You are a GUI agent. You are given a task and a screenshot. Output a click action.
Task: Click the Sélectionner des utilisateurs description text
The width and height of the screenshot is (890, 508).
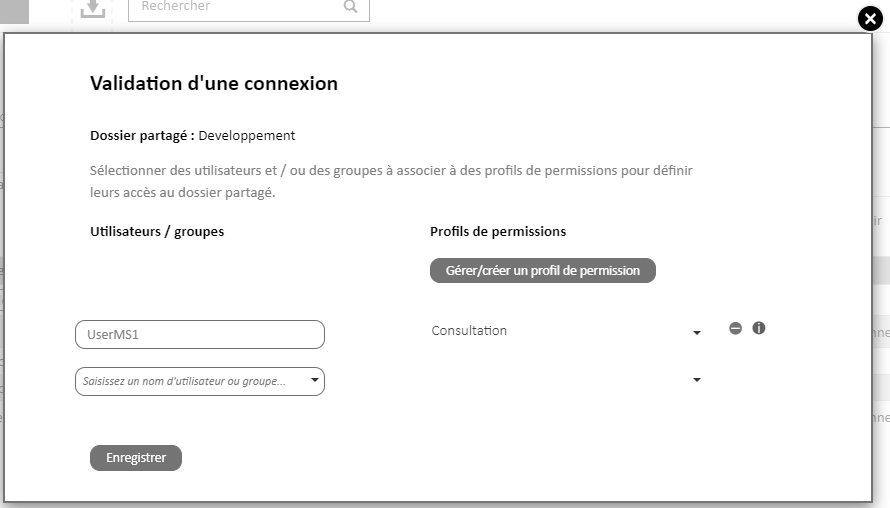pyautogui.click(x=391, y=182)
